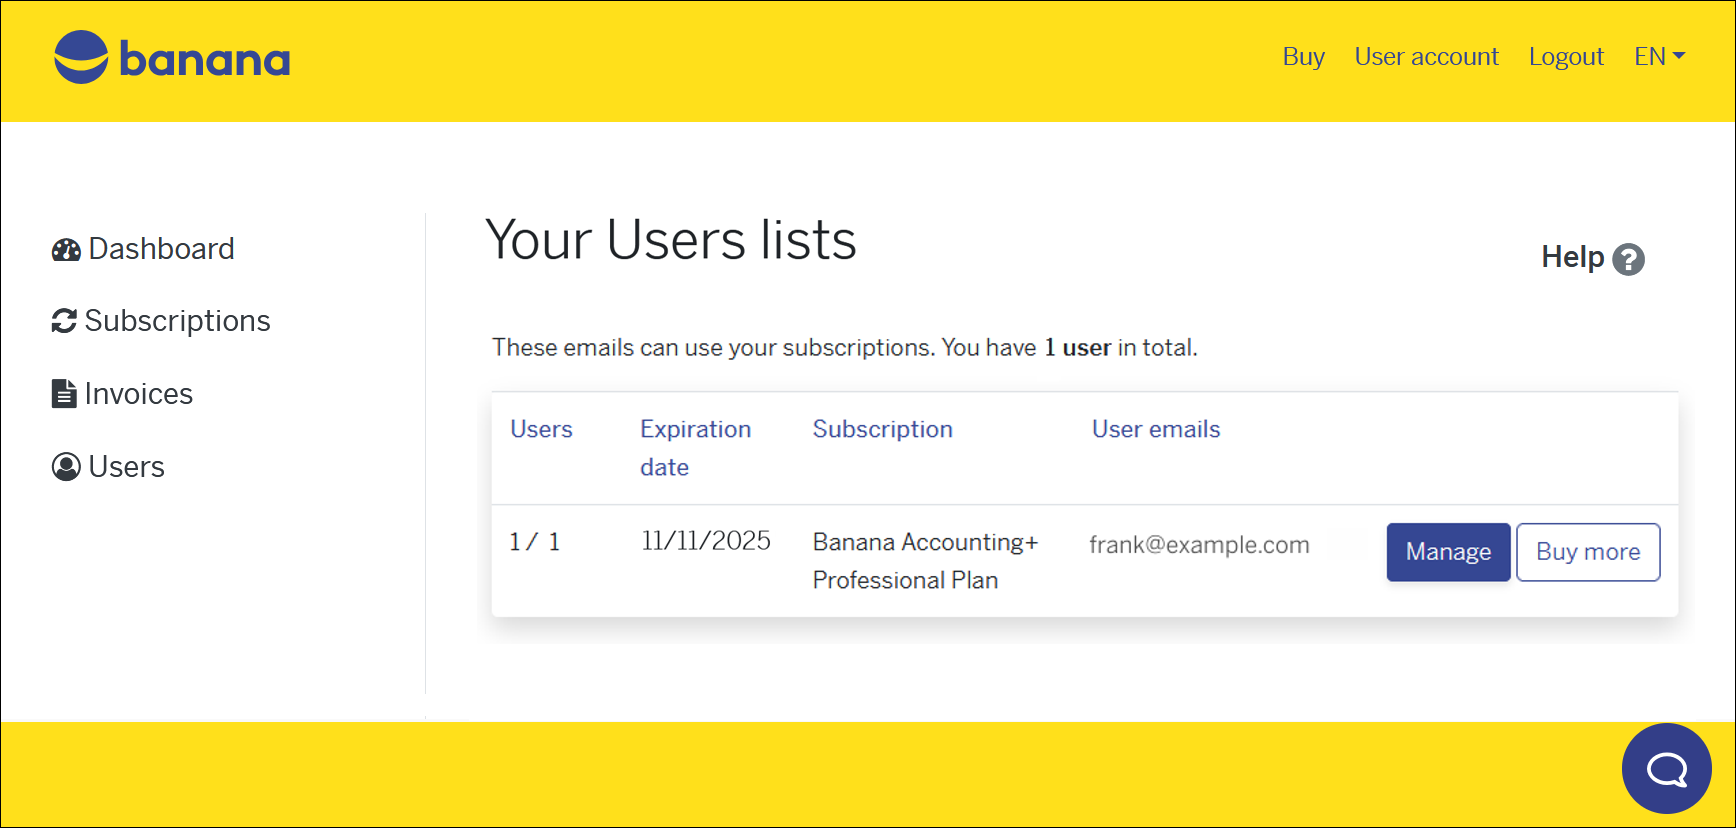Image resolution: width=1736 pixels, height=828 pixels.
Task: Click the Dashboard gauge icon
Action: 66,250
